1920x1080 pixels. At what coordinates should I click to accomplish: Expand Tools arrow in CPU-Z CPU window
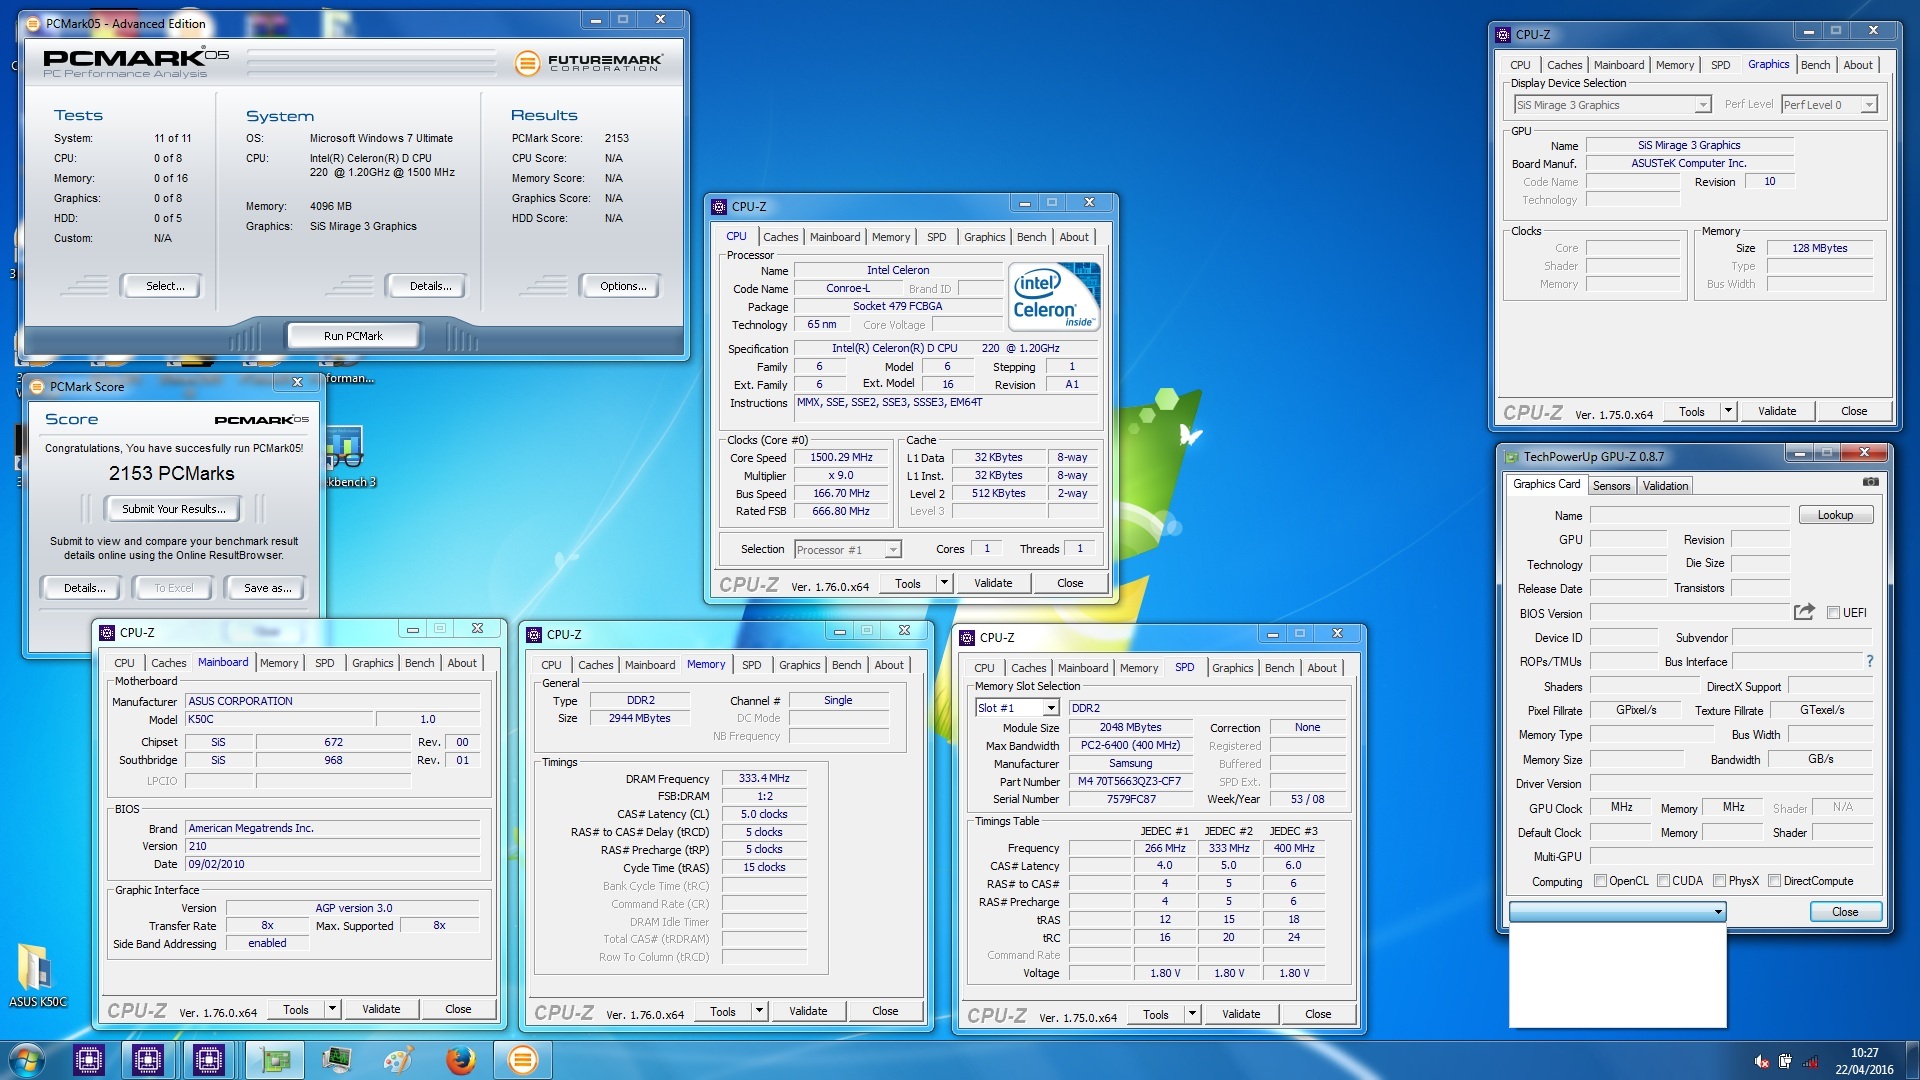(x=943, y=583)
